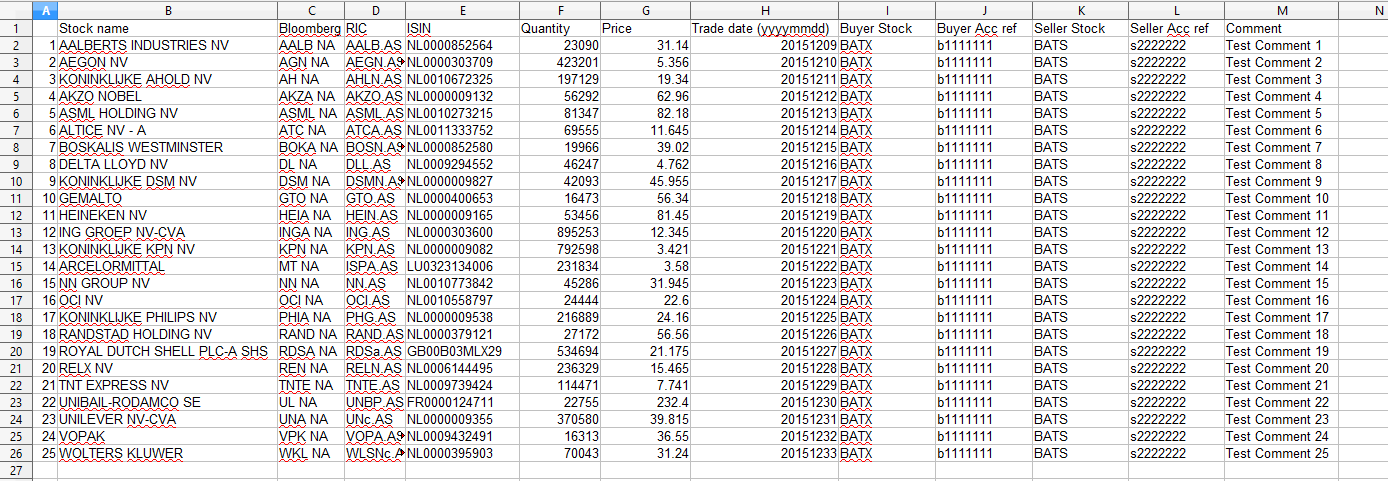This screenshot has width=1389, height=481.
Task: Click the 'Trade date (yyyymmdd)' header cell
Action: click(764, 28)
